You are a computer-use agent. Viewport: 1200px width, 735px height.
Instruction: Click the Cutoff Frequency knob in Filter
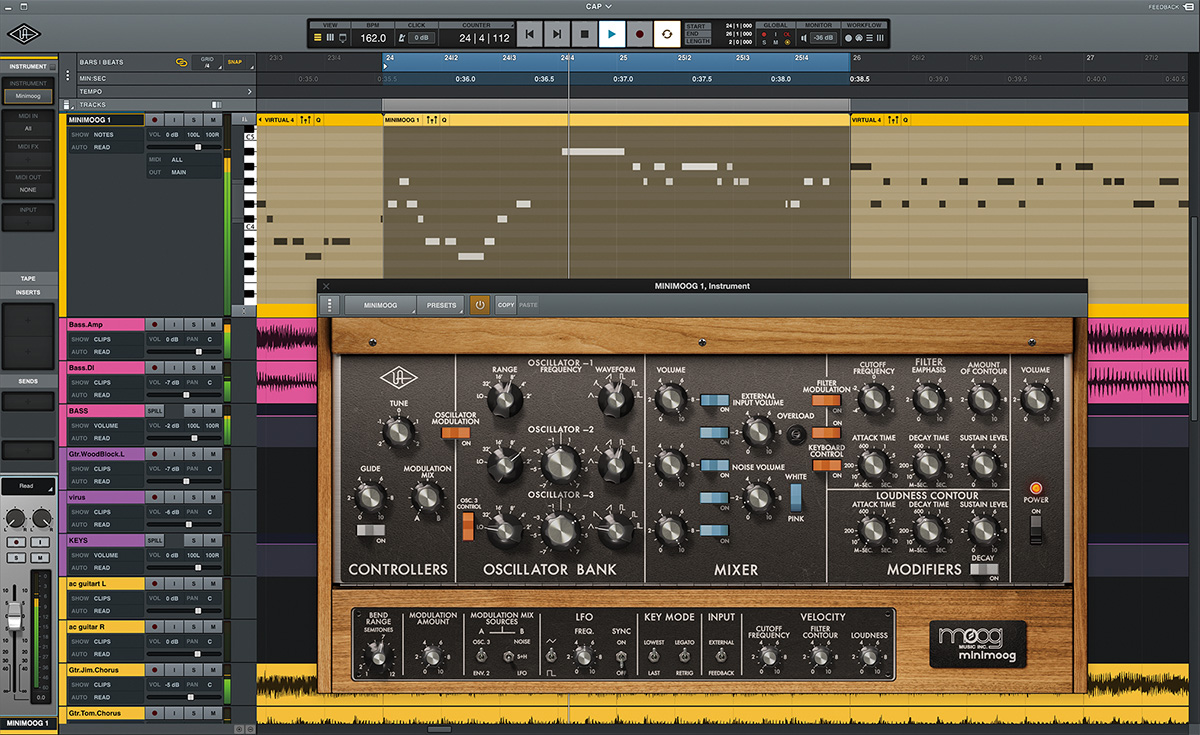[873, 400]
